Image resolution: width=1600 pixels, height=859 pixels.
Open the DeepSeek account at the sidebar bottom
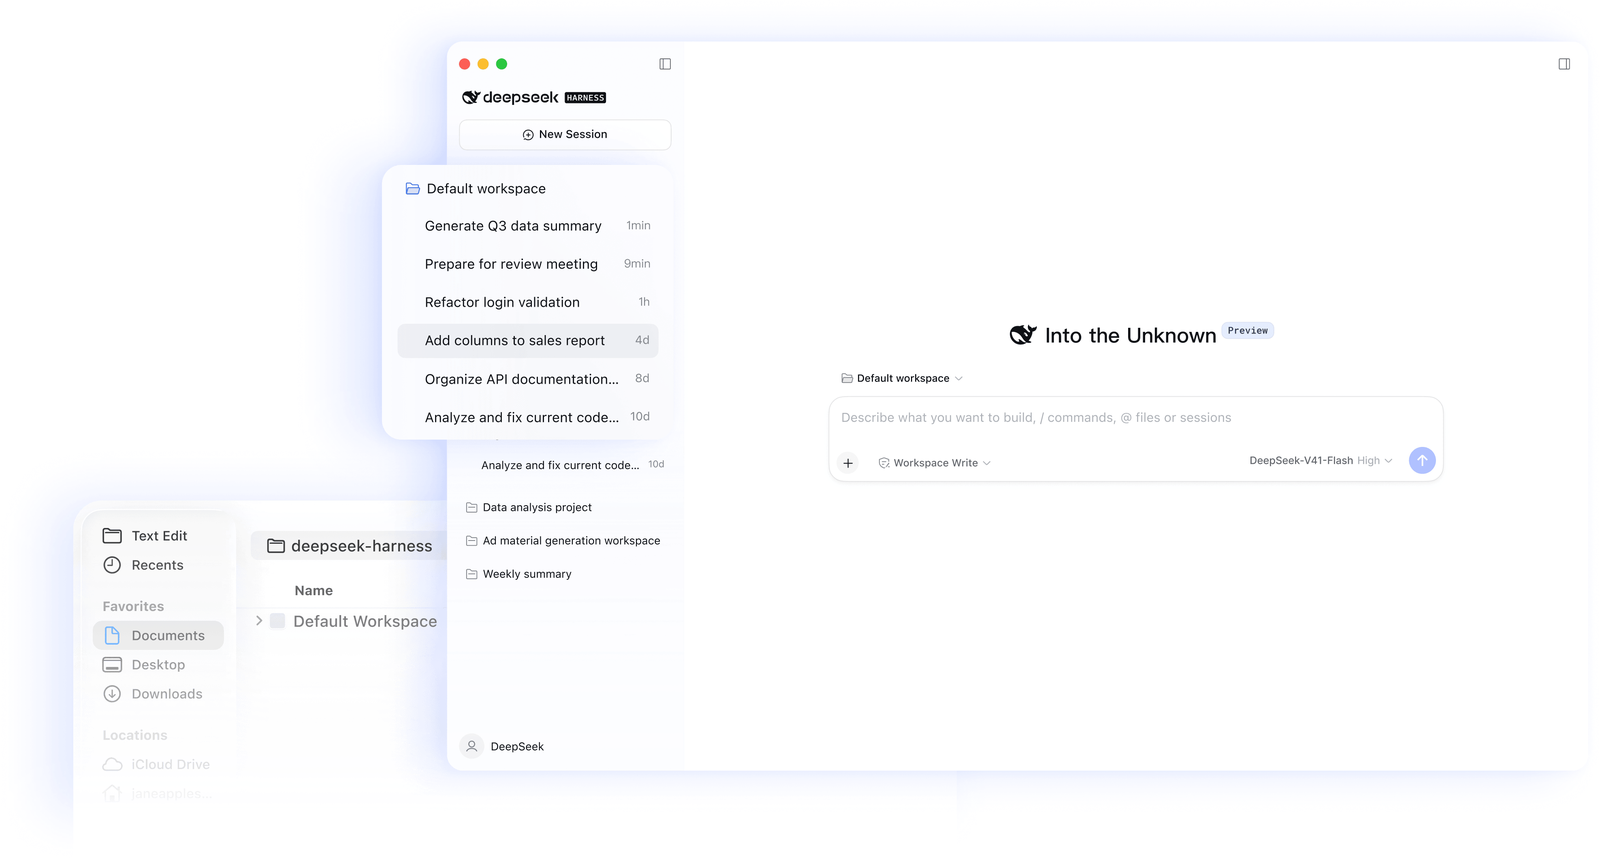502,746
